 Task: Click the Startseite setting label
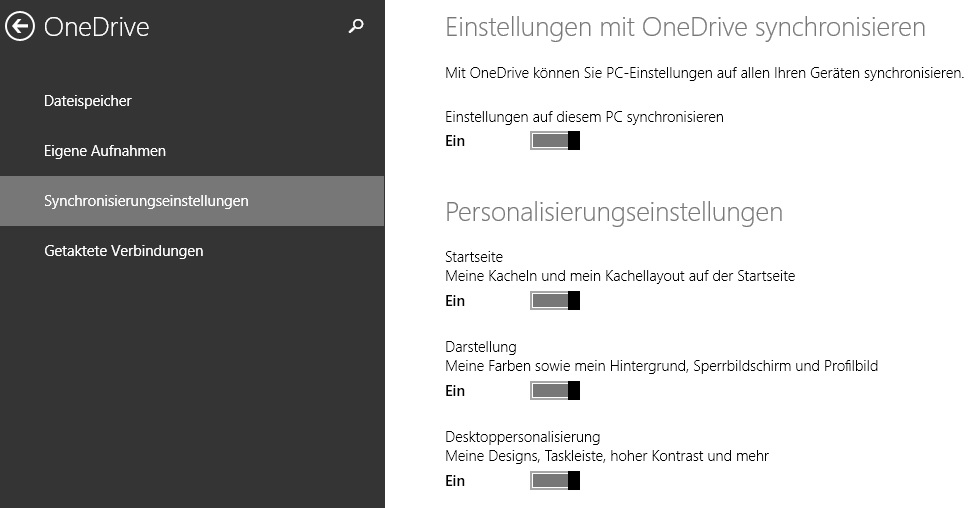(x=474, y=257)
